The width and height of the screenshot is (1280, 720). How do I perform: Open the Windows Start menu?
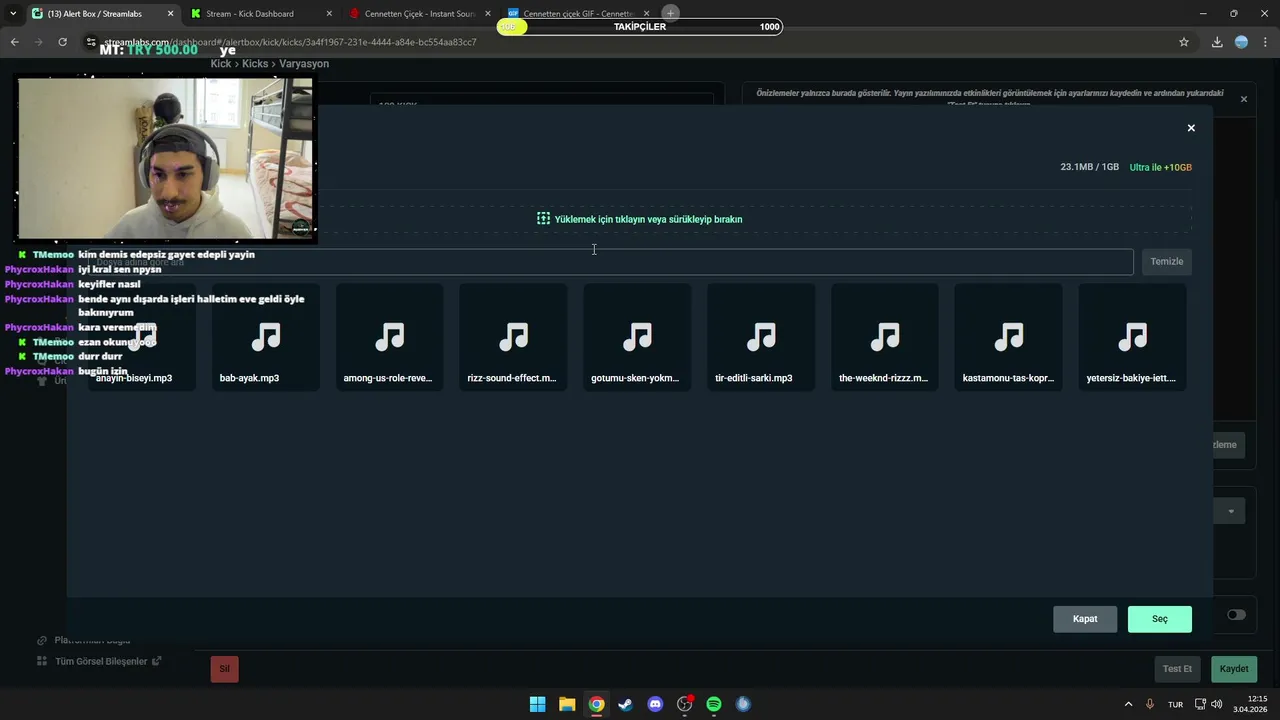(537, 704)
